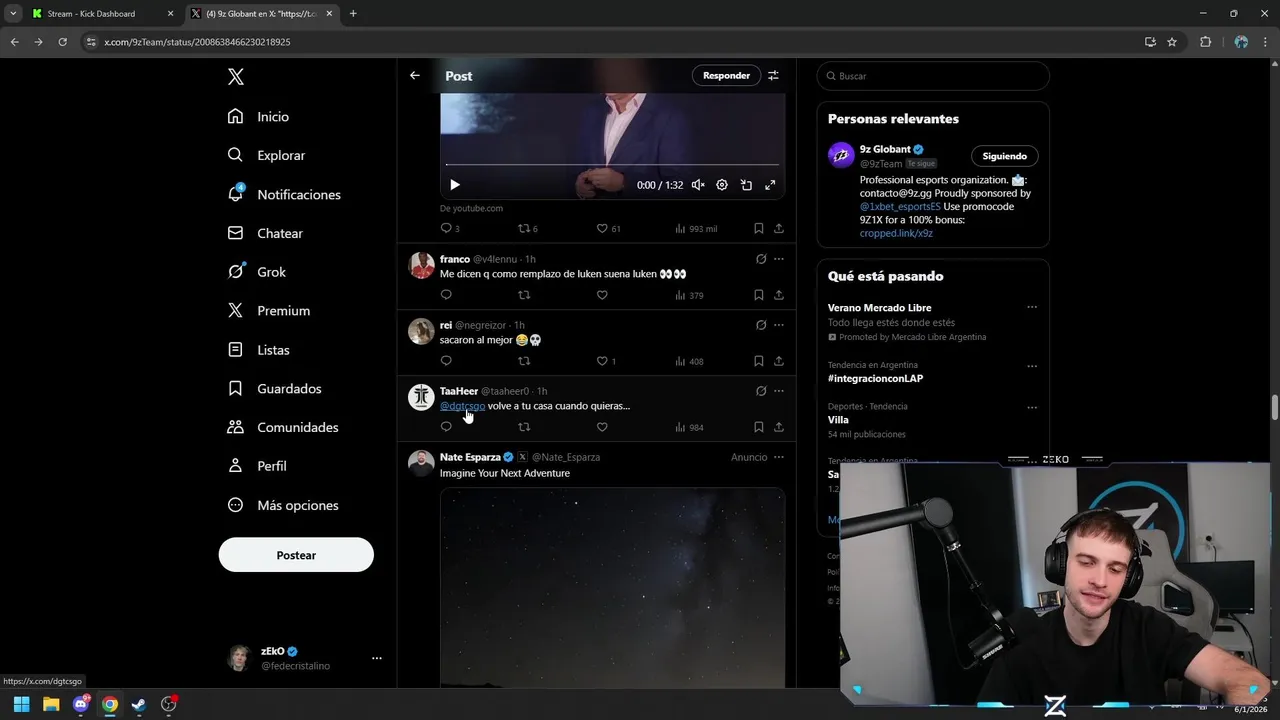This screenshot has width=1280, height=720.
Task: Seek on the video progress bar
Action: [x=612, y=165]
